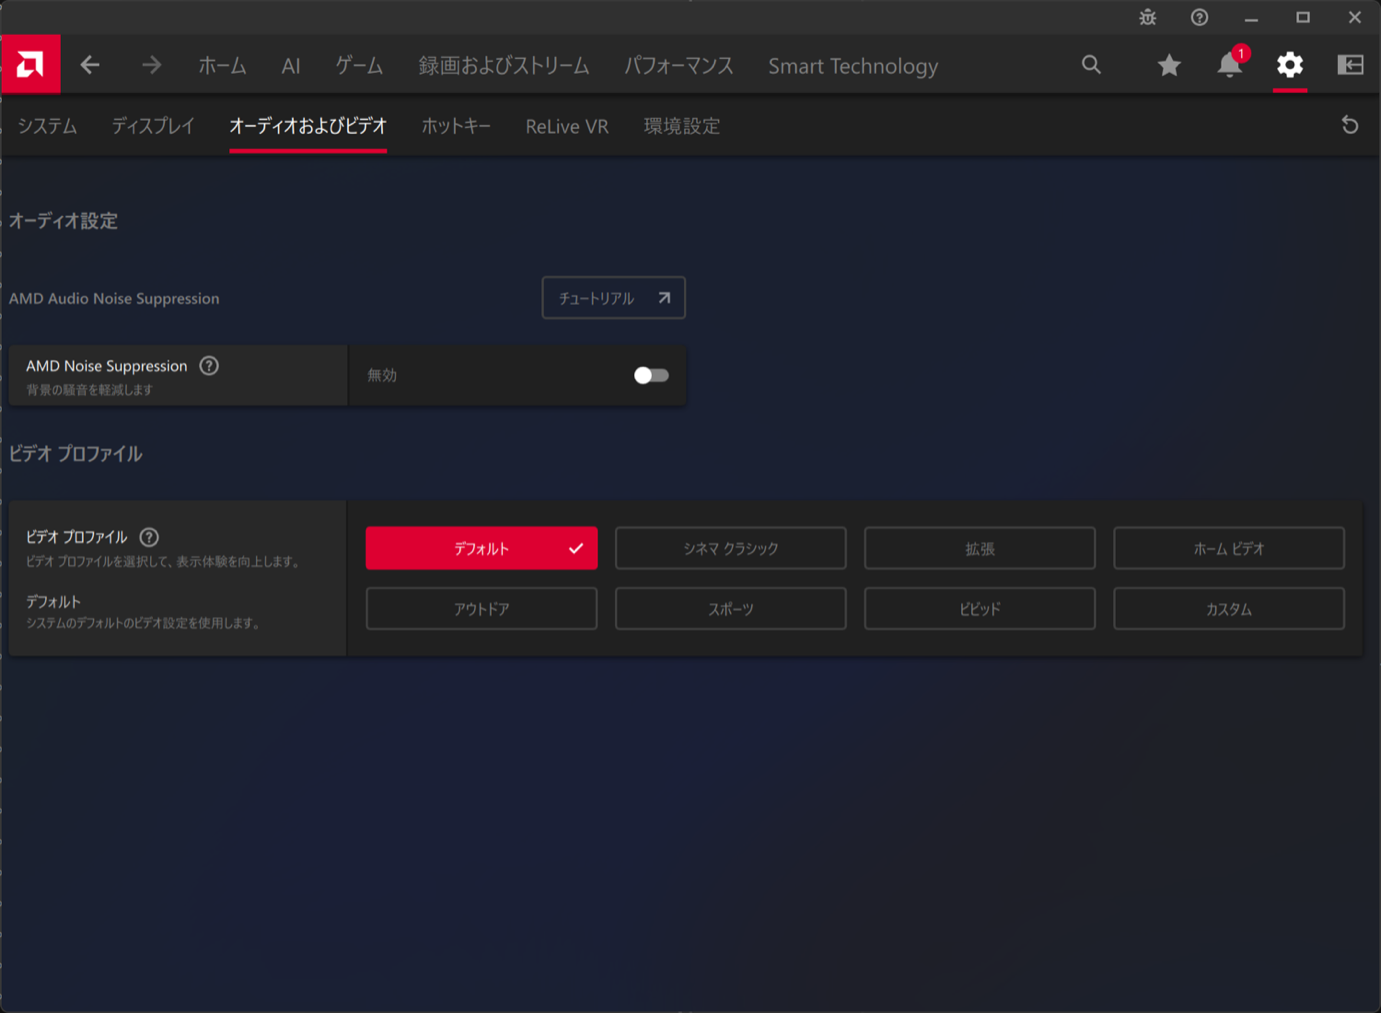This screenshot has width=1381, height=1013.
Task: Click the 無効 status text
Action: tap(382, 375)
